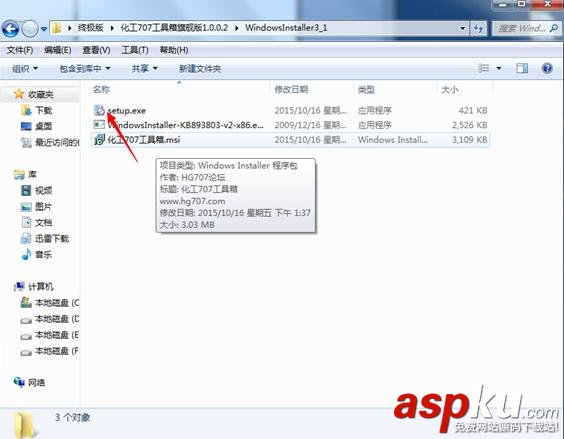This screenshot has height=439, width=564.
Task: Open 最近访问的位置 in favorites
Action: (57, 142)
